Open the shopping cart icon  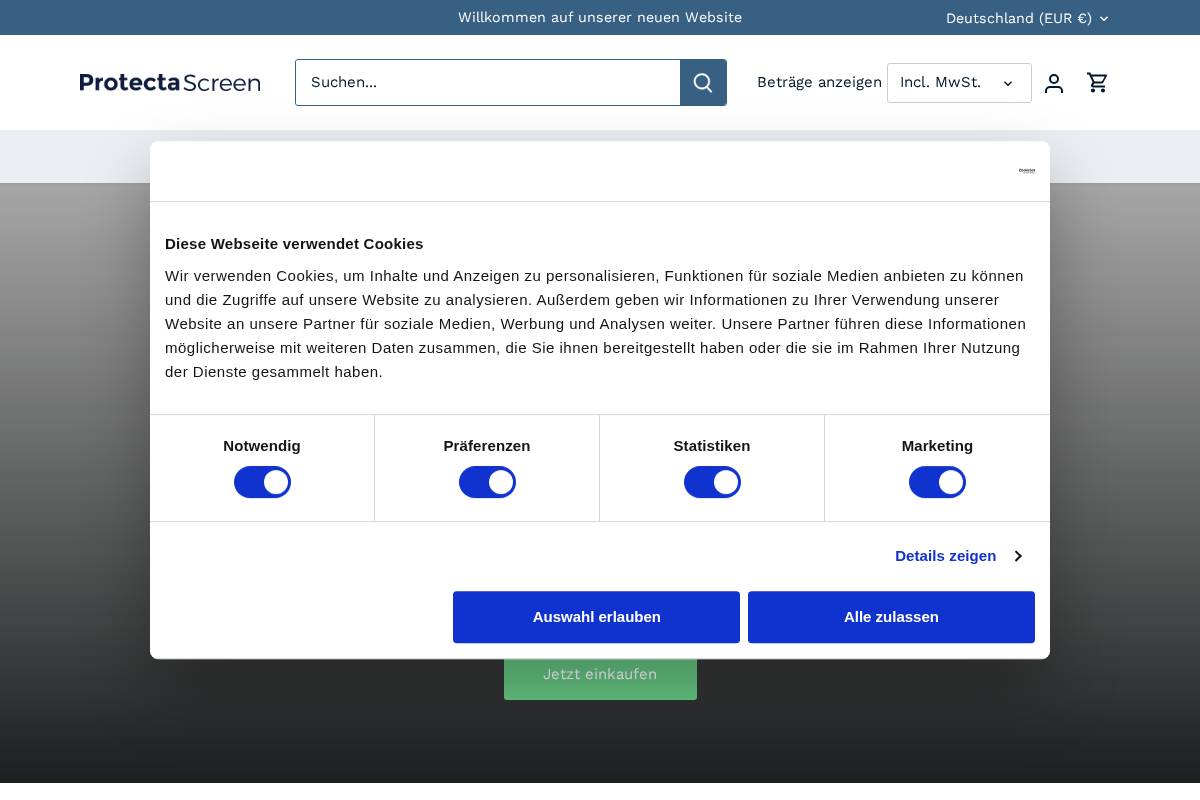1097,83
